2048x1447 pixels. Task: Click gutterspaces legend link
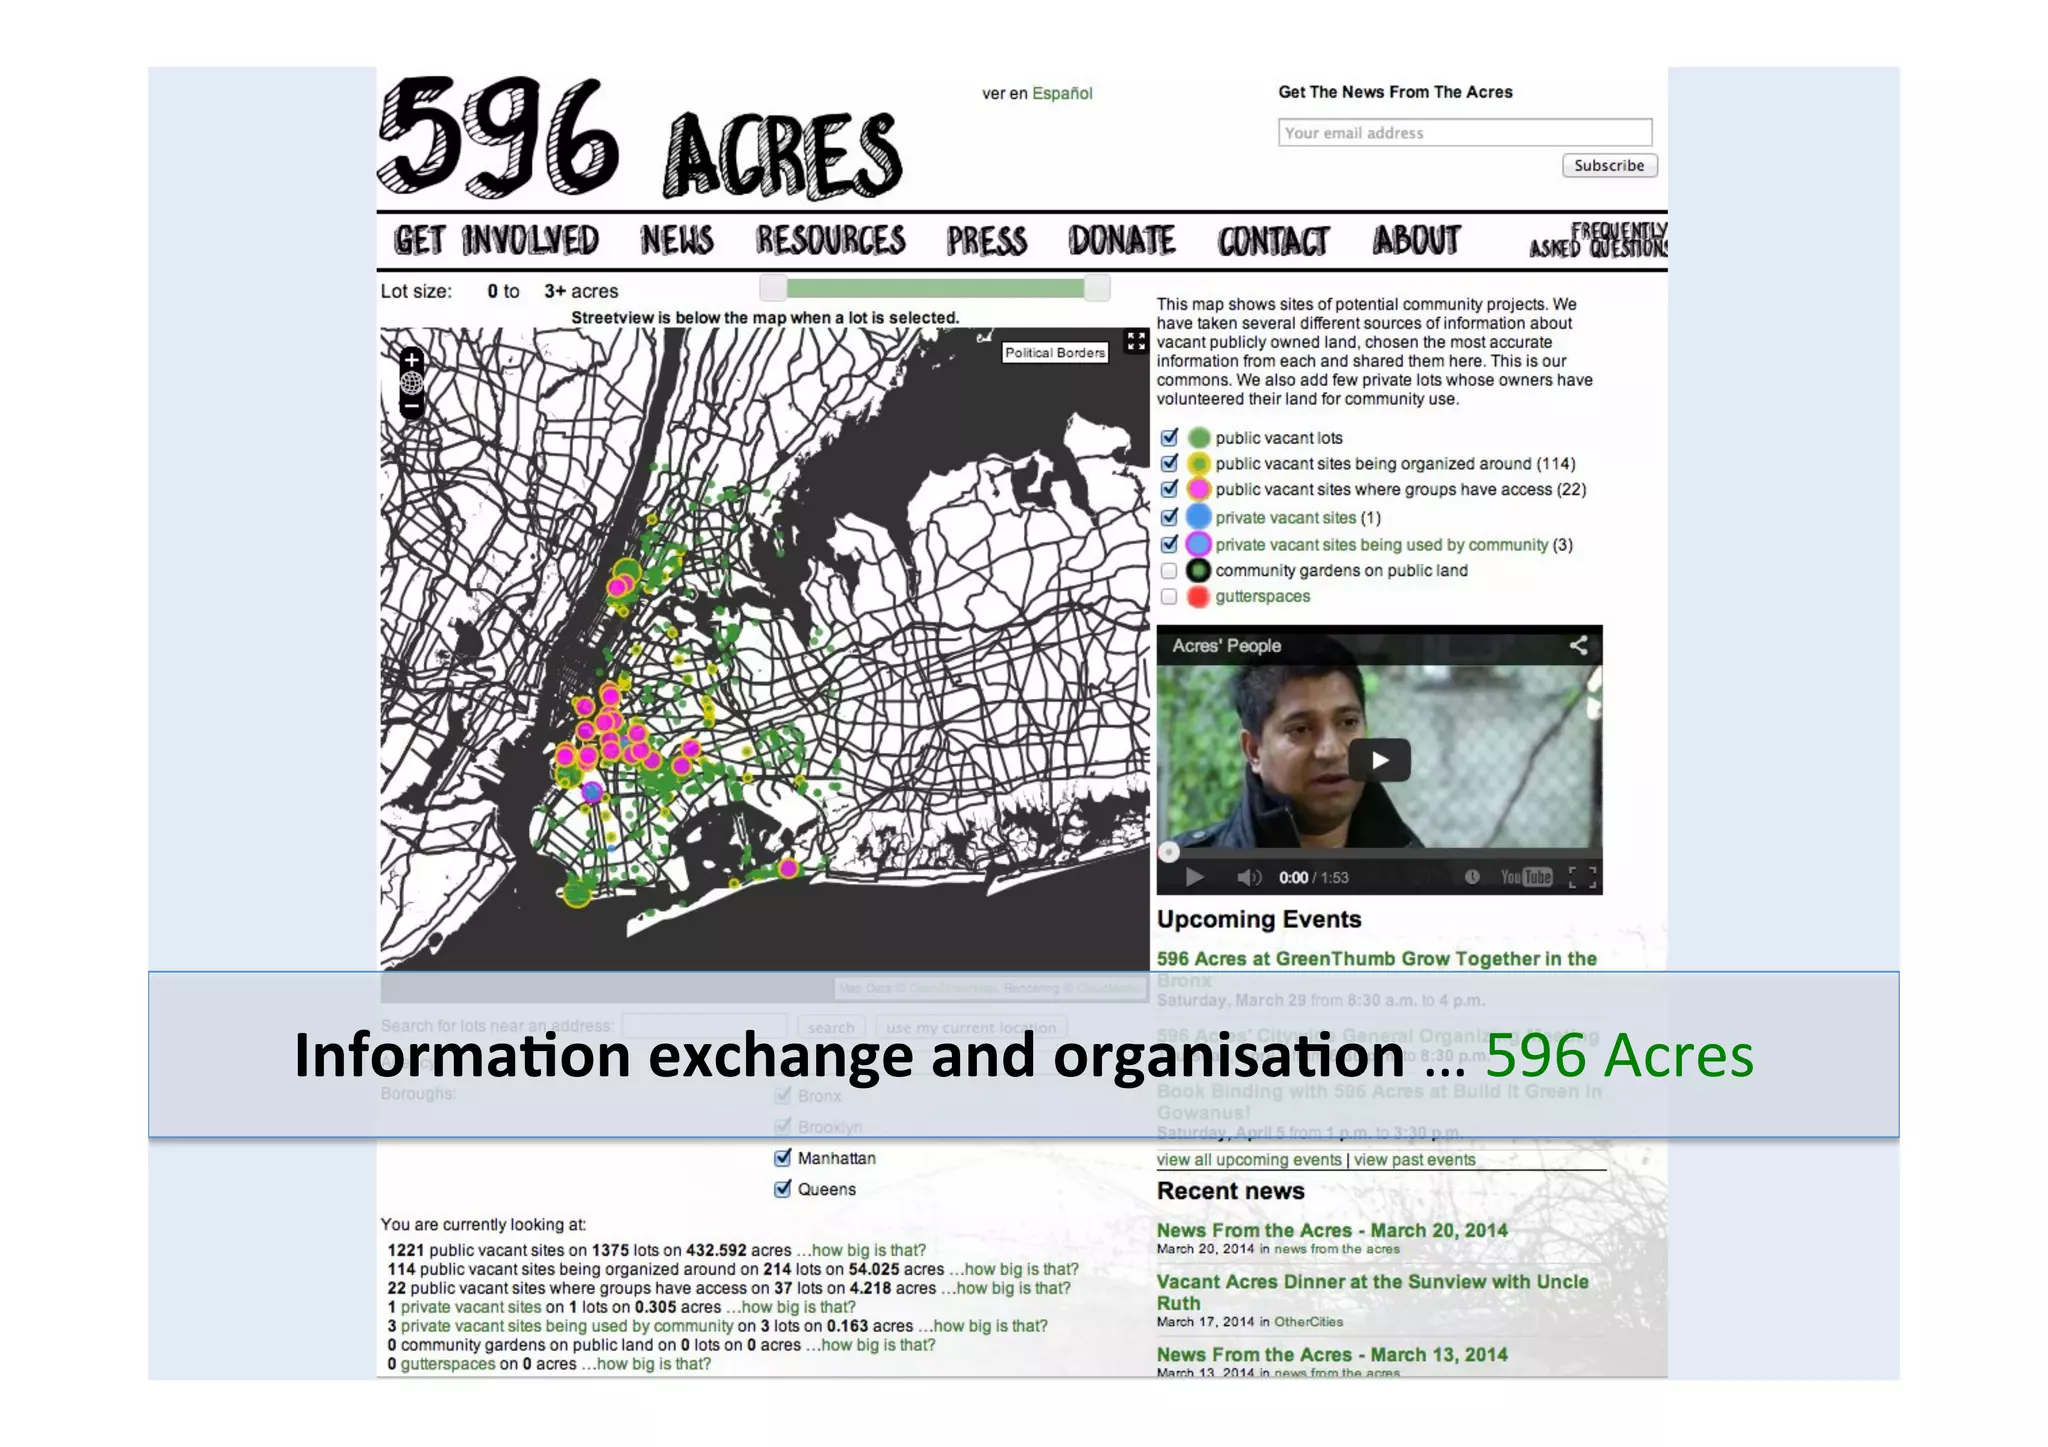pos(1262,597)
